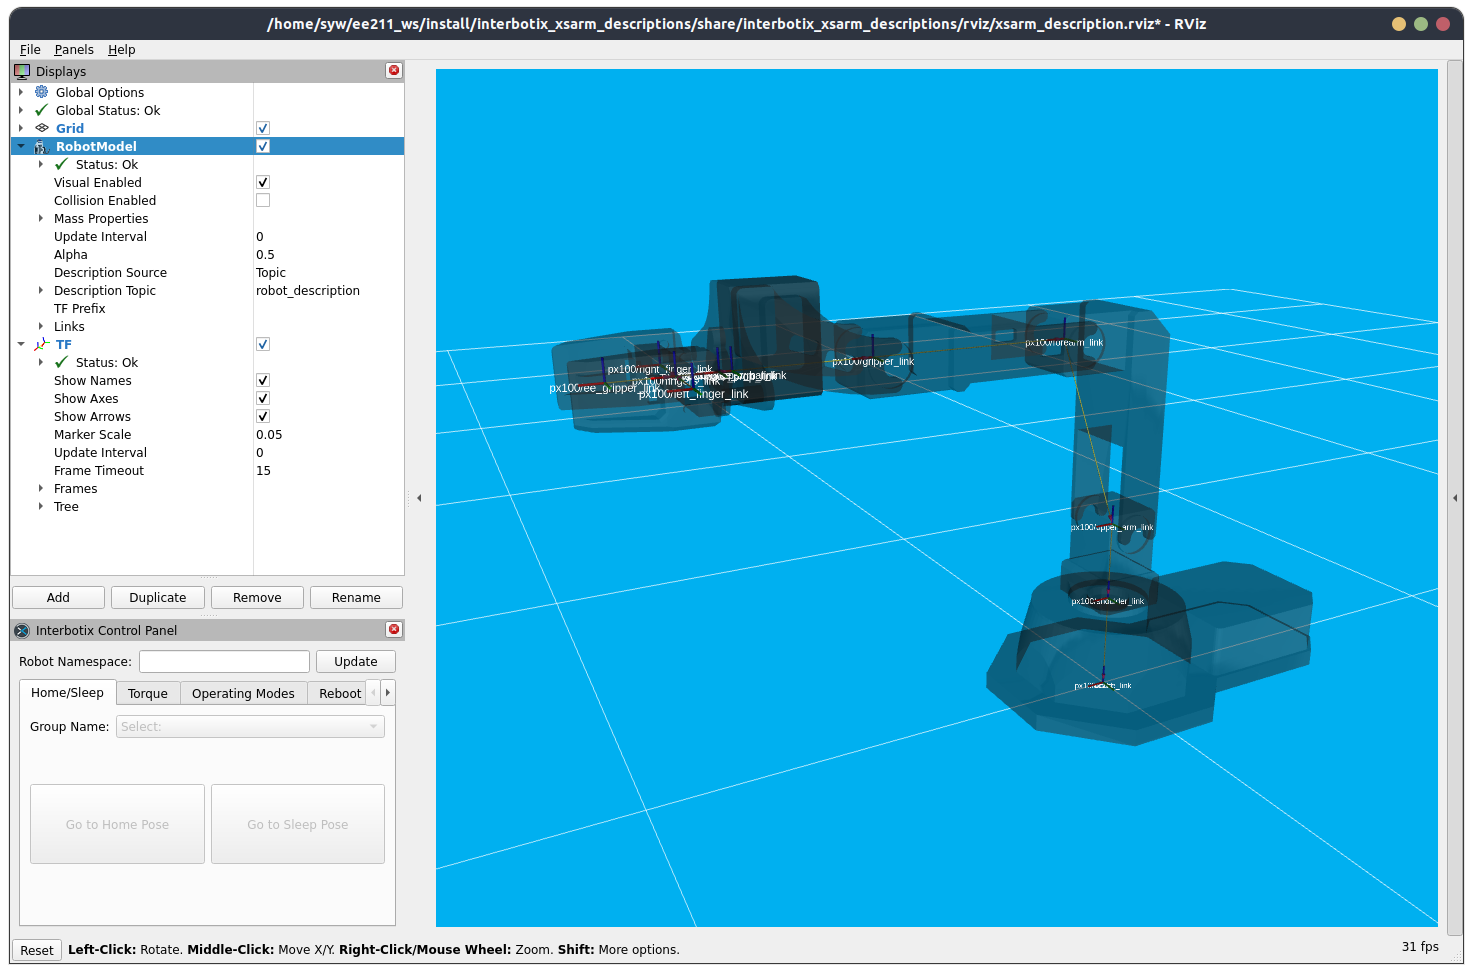Close the Displays panel
The height and width of the screenshot is (973, 1473).
(394, 70)
